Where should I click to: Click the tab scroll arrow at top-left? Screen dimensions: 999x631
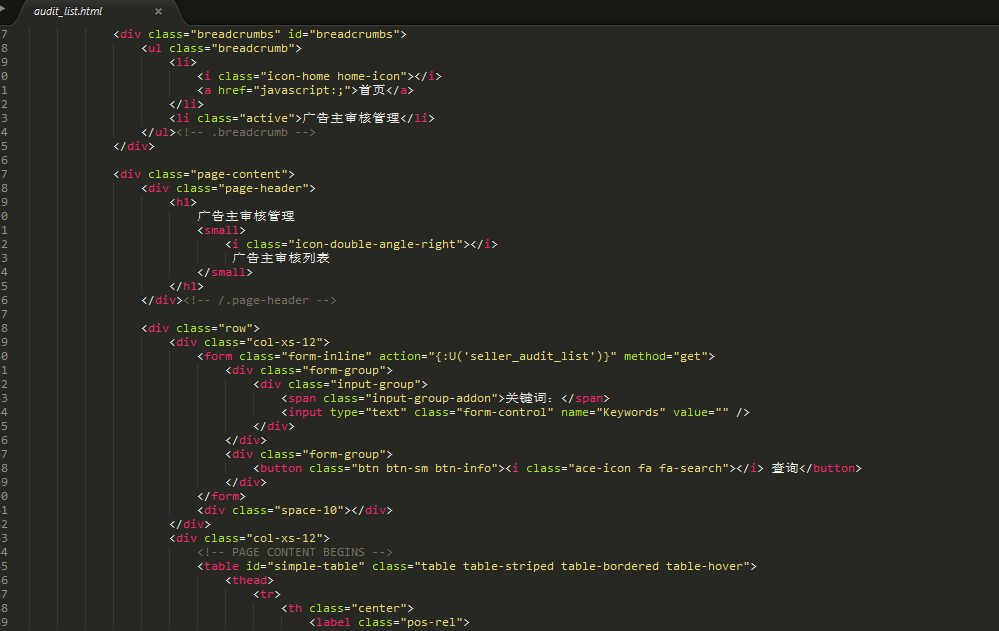click(x=5, y=9)
